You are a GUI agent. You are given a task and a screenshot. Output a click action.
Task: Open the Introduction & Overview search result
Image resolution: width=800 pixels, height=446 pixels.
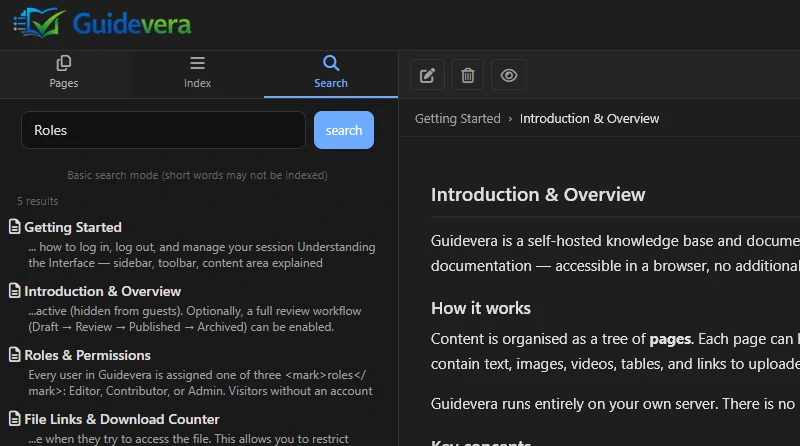102,291
